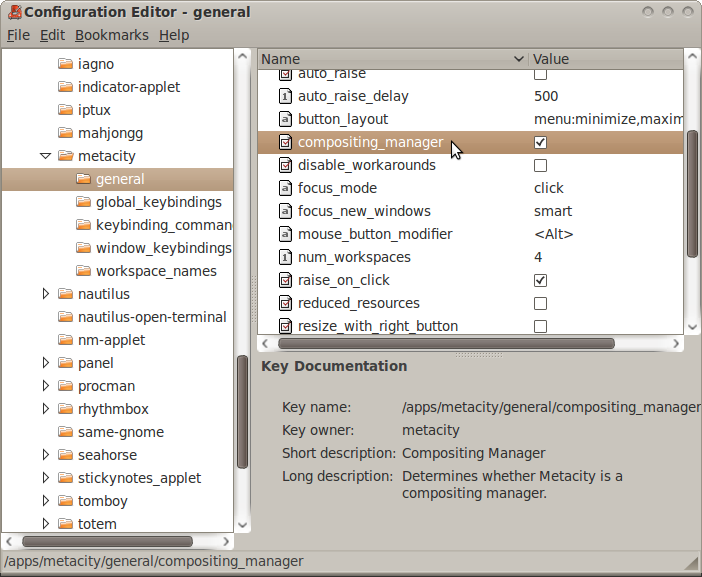Click the Value column header
This screenshot has width=702, height=577.
[606, 59]
